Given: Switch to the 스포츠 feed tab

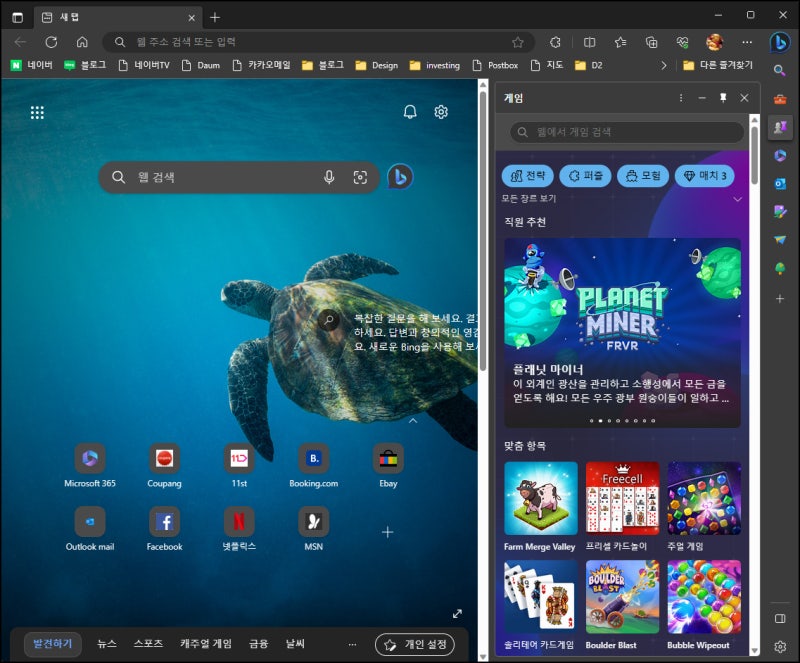Looking at the screenshot, I should click(148, 644).
